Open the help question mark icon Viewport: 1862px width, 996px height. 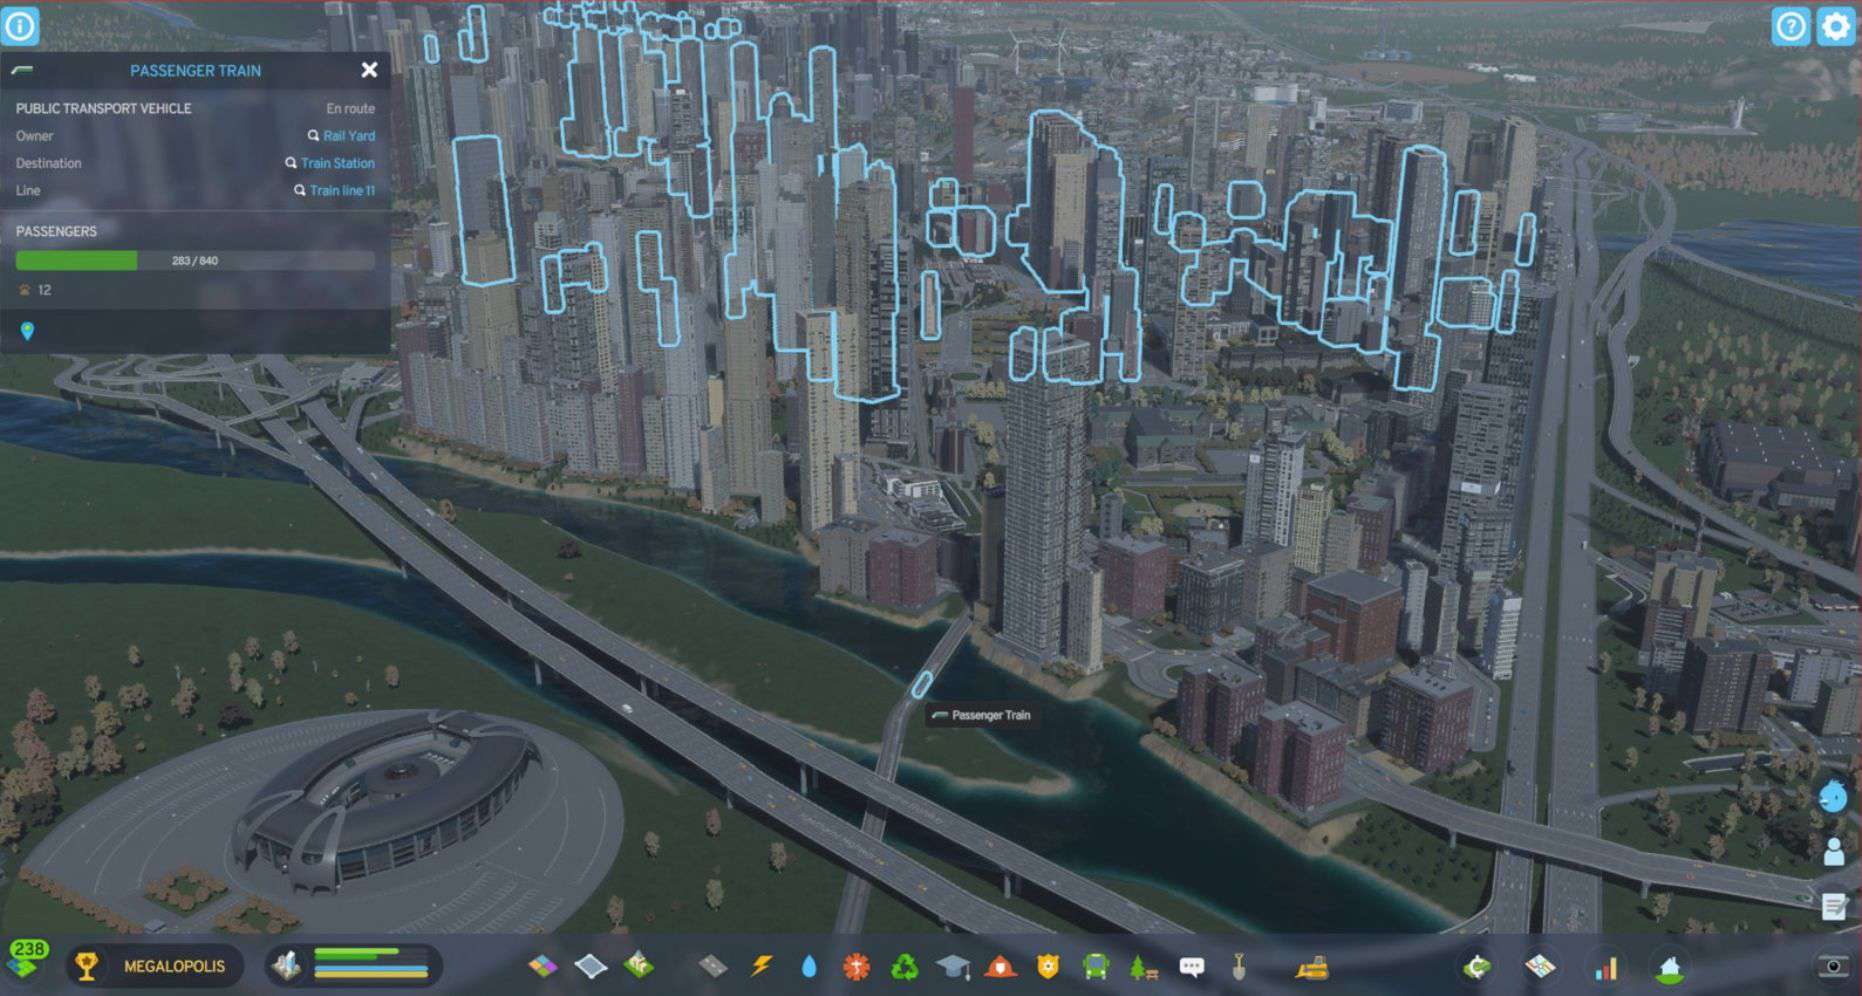point(1790,26)
